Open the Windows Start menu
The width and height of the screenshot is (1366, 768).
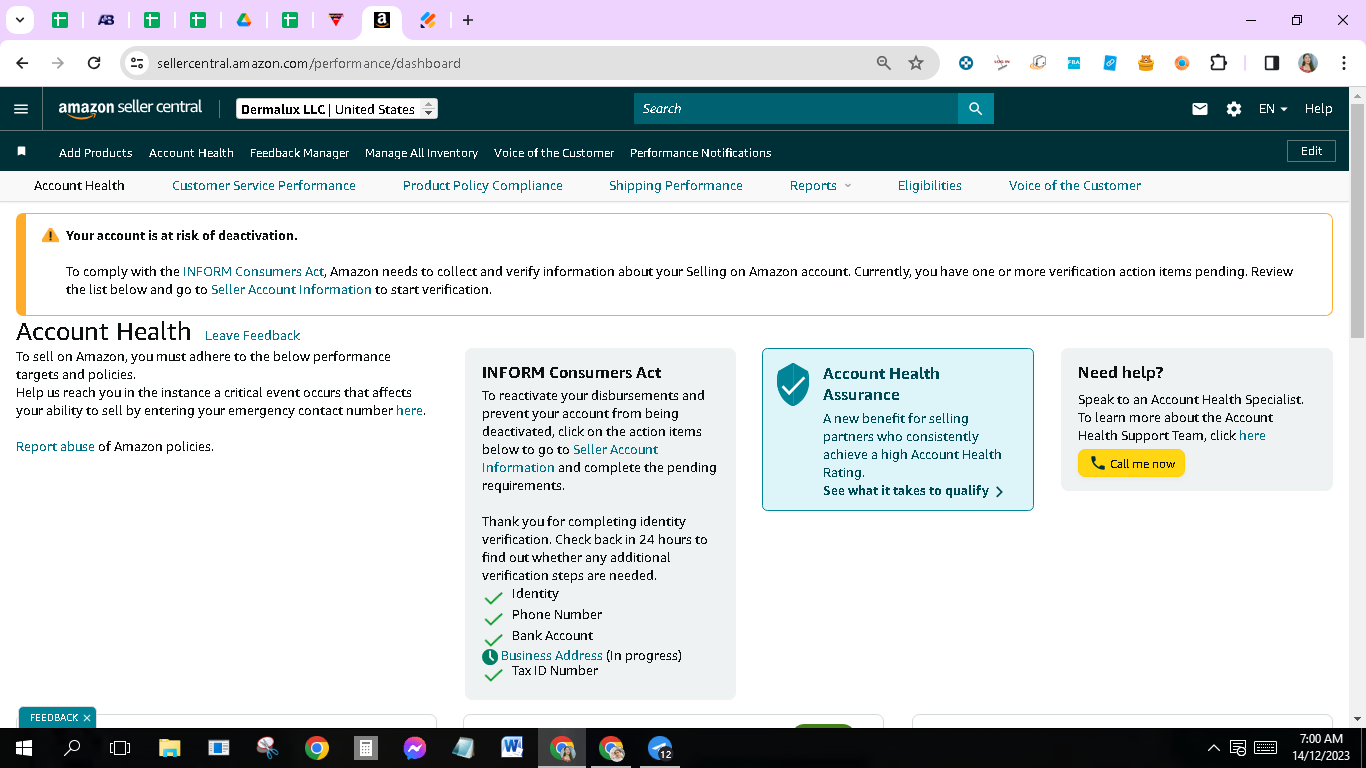pyautogui.click(x=23, y=747)
